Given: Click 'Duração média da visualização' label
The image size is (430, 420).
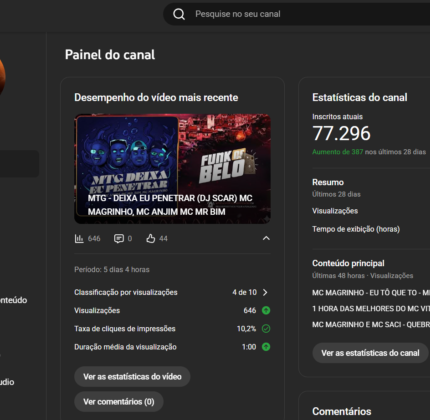Looking at the screenshot, I should pyautogui.click(x=125, y=347).
